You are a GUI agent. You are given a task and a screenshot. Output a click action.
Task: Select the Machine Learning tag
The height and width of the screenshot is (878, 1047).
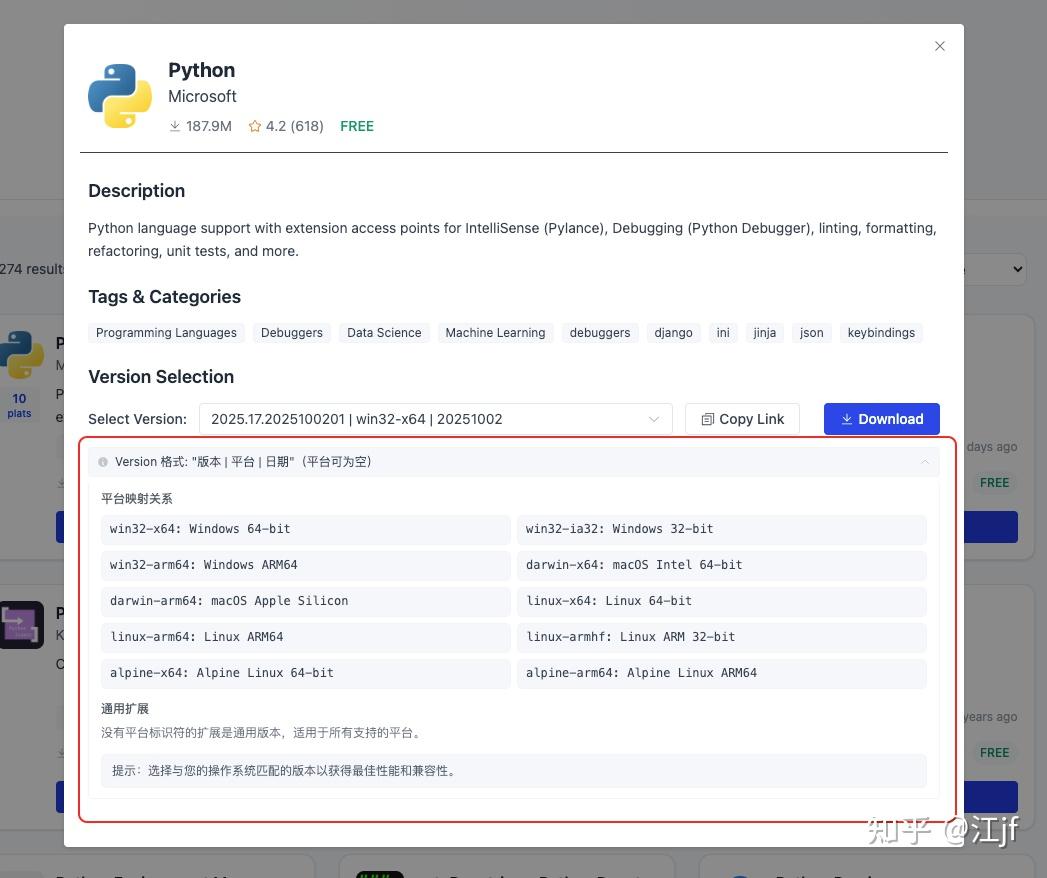pos(495,333)
